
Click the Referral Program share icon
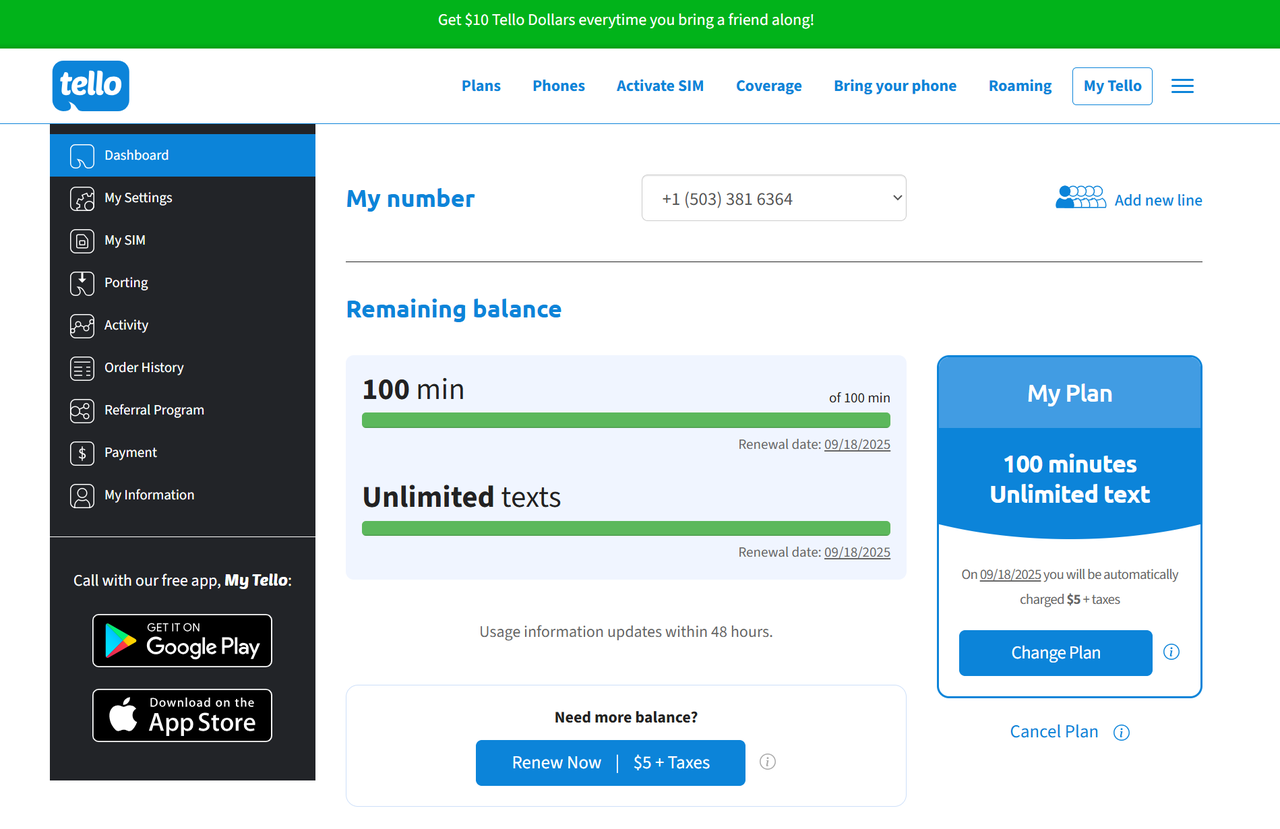[82, 411]
